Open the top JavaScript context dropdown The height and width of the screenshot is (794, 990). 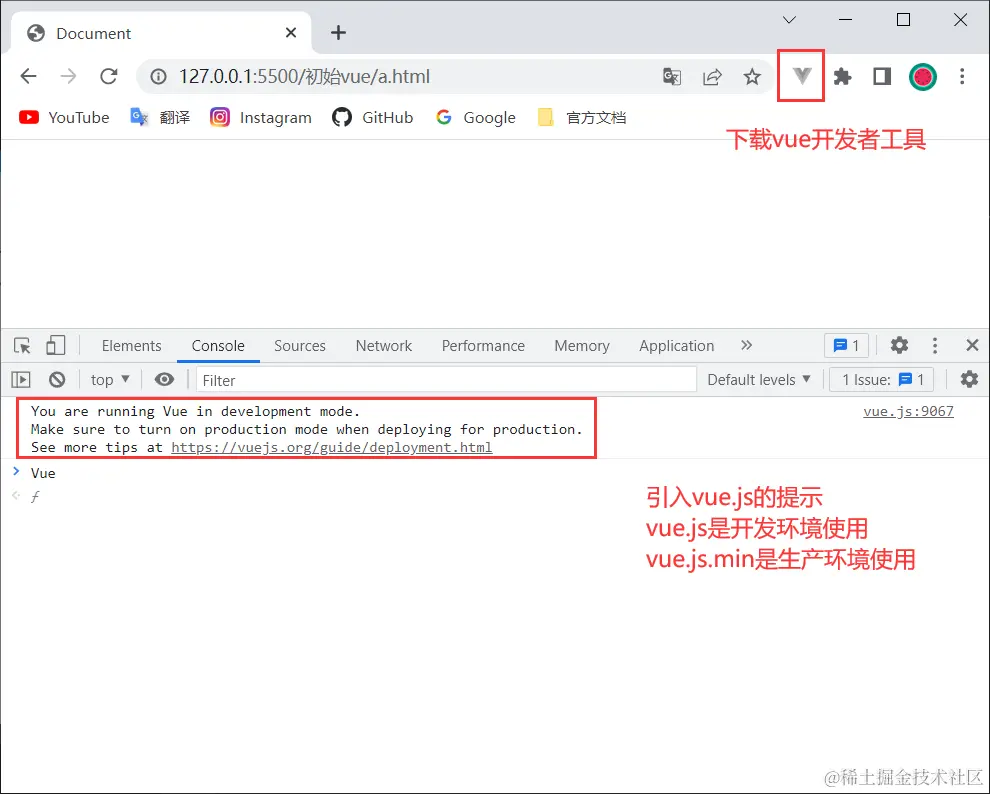[110, 380]
